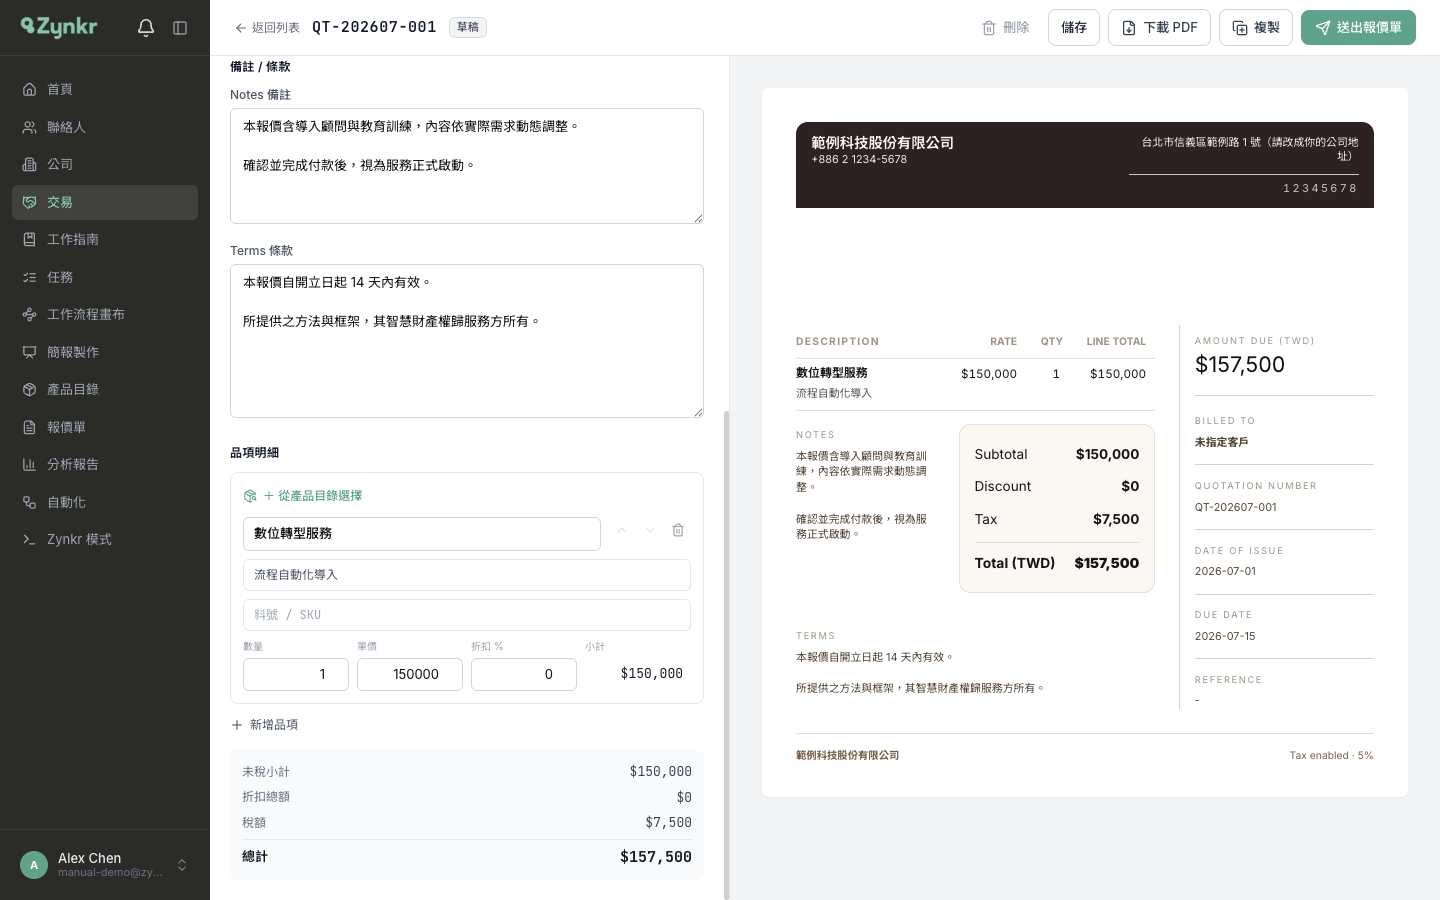Open 公司 in the sidebar
Image resolution: width=1440 pixels, height=900 pixels.
[105, 164]
